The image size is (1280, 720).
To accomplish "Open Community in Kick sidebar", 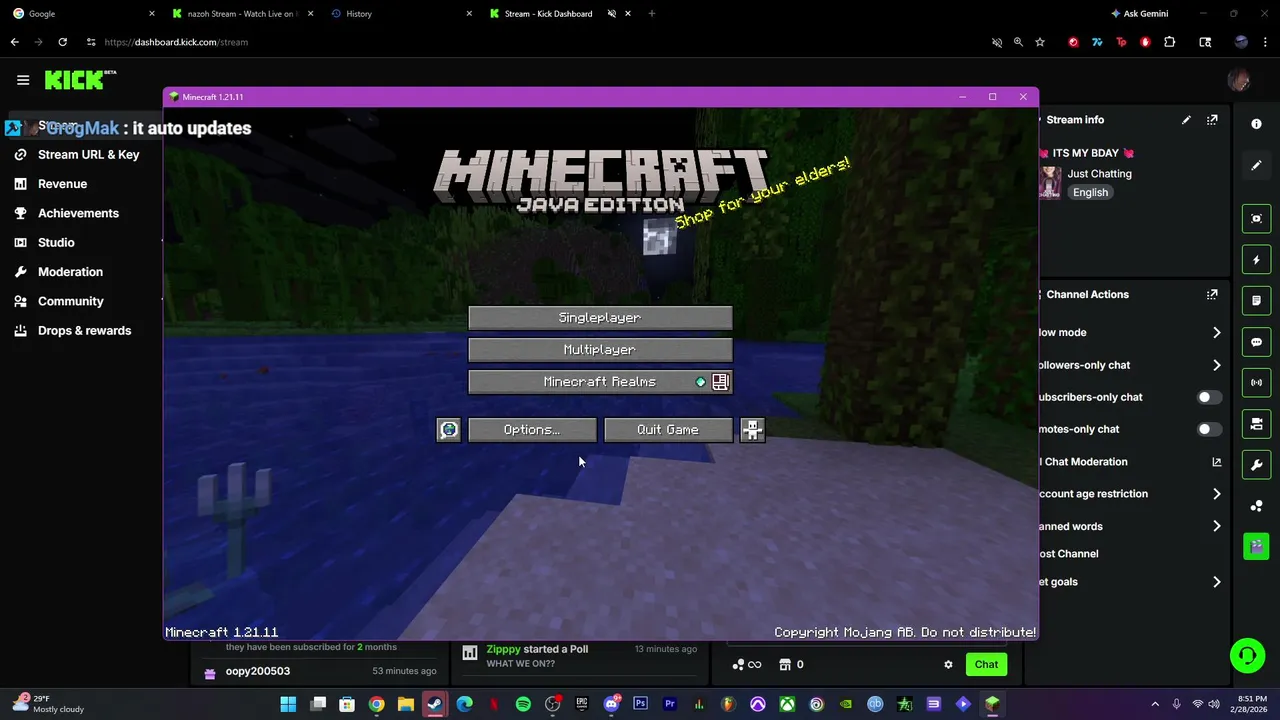I will coord(70,301).
